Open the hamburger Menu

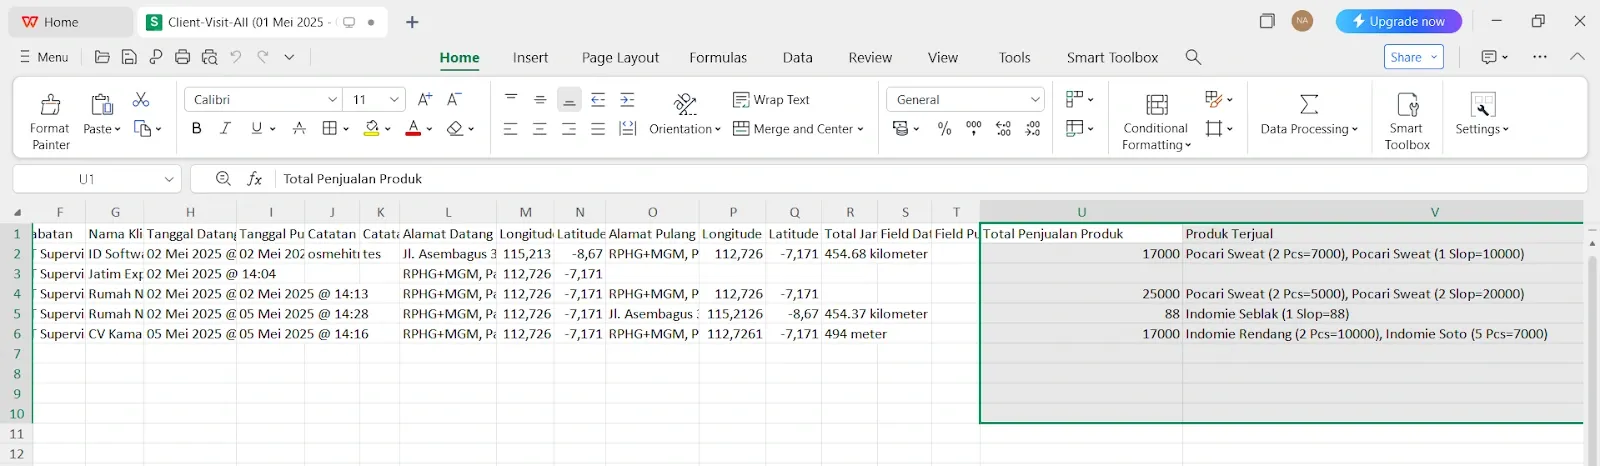tap(44, 57)
